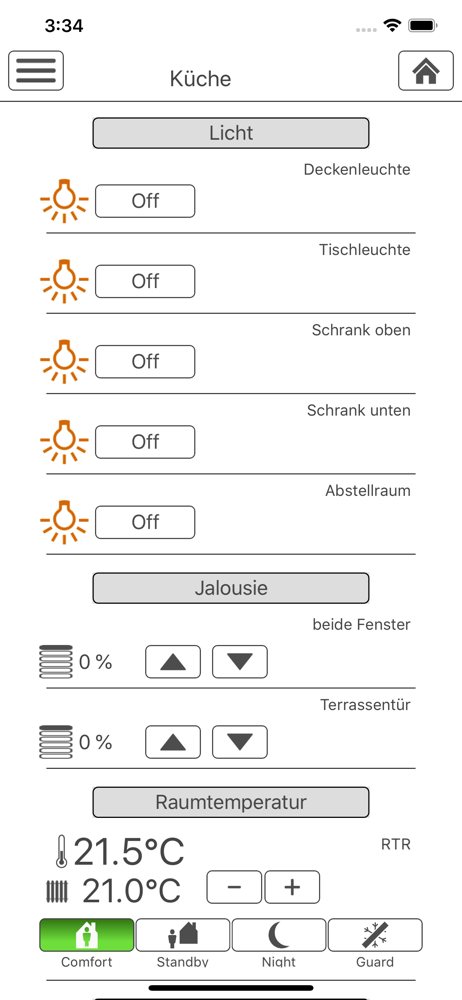462x1000 pixels.
Task: Raise the Terrassentür blind
Action: point(173,742)
